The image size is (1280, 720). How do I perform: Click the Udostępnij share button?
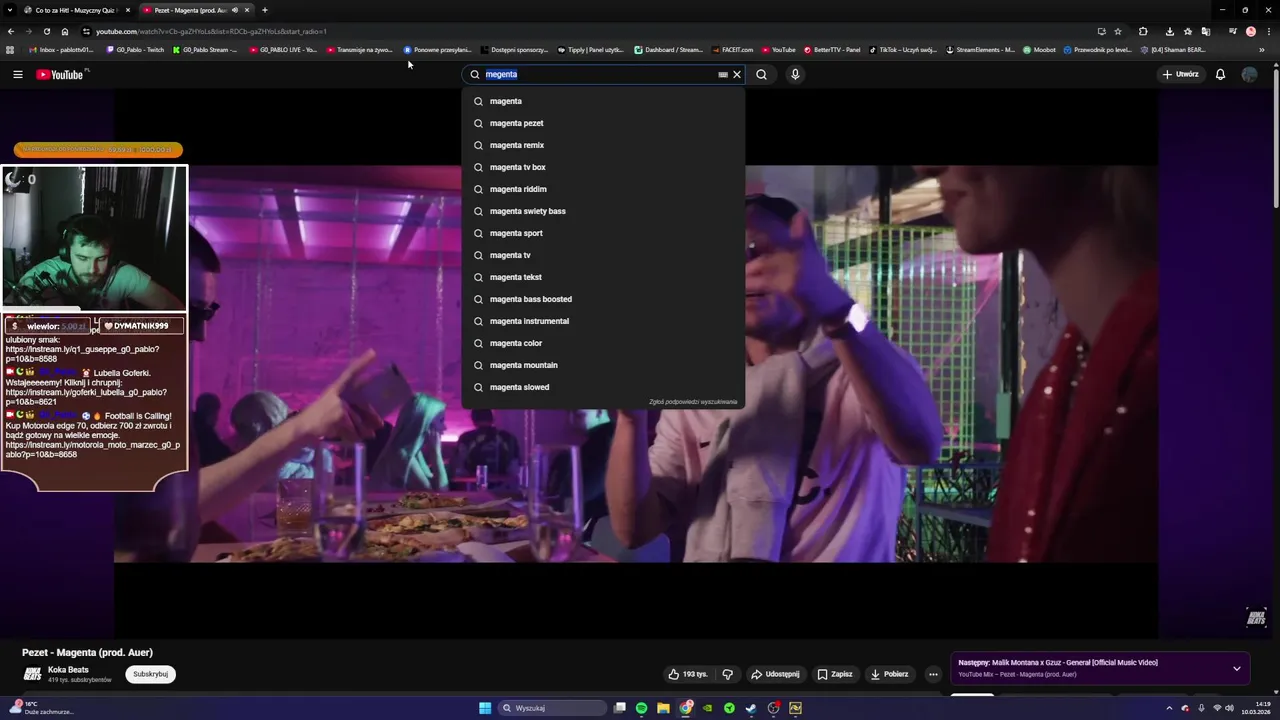pyautogui.click(x=775, y=674)
